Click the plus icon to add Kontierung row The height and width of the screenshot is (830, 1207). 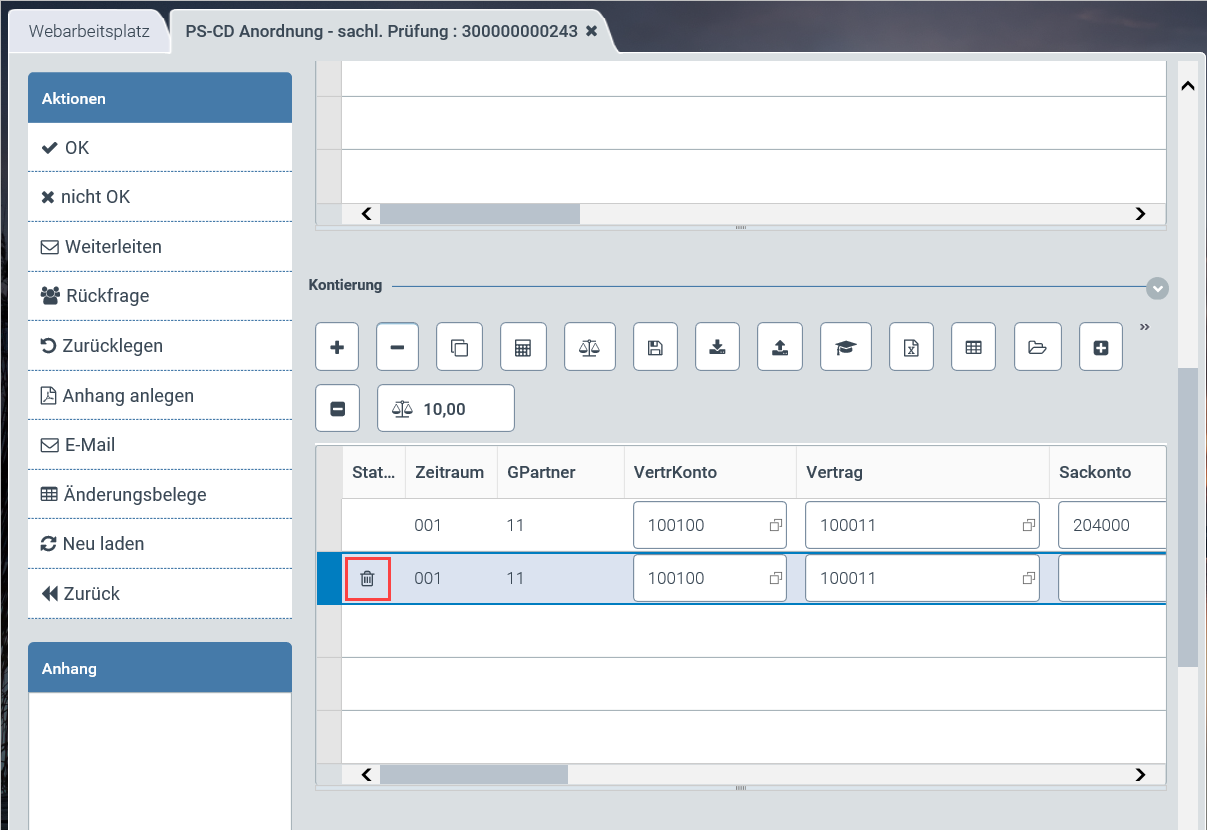337,348
